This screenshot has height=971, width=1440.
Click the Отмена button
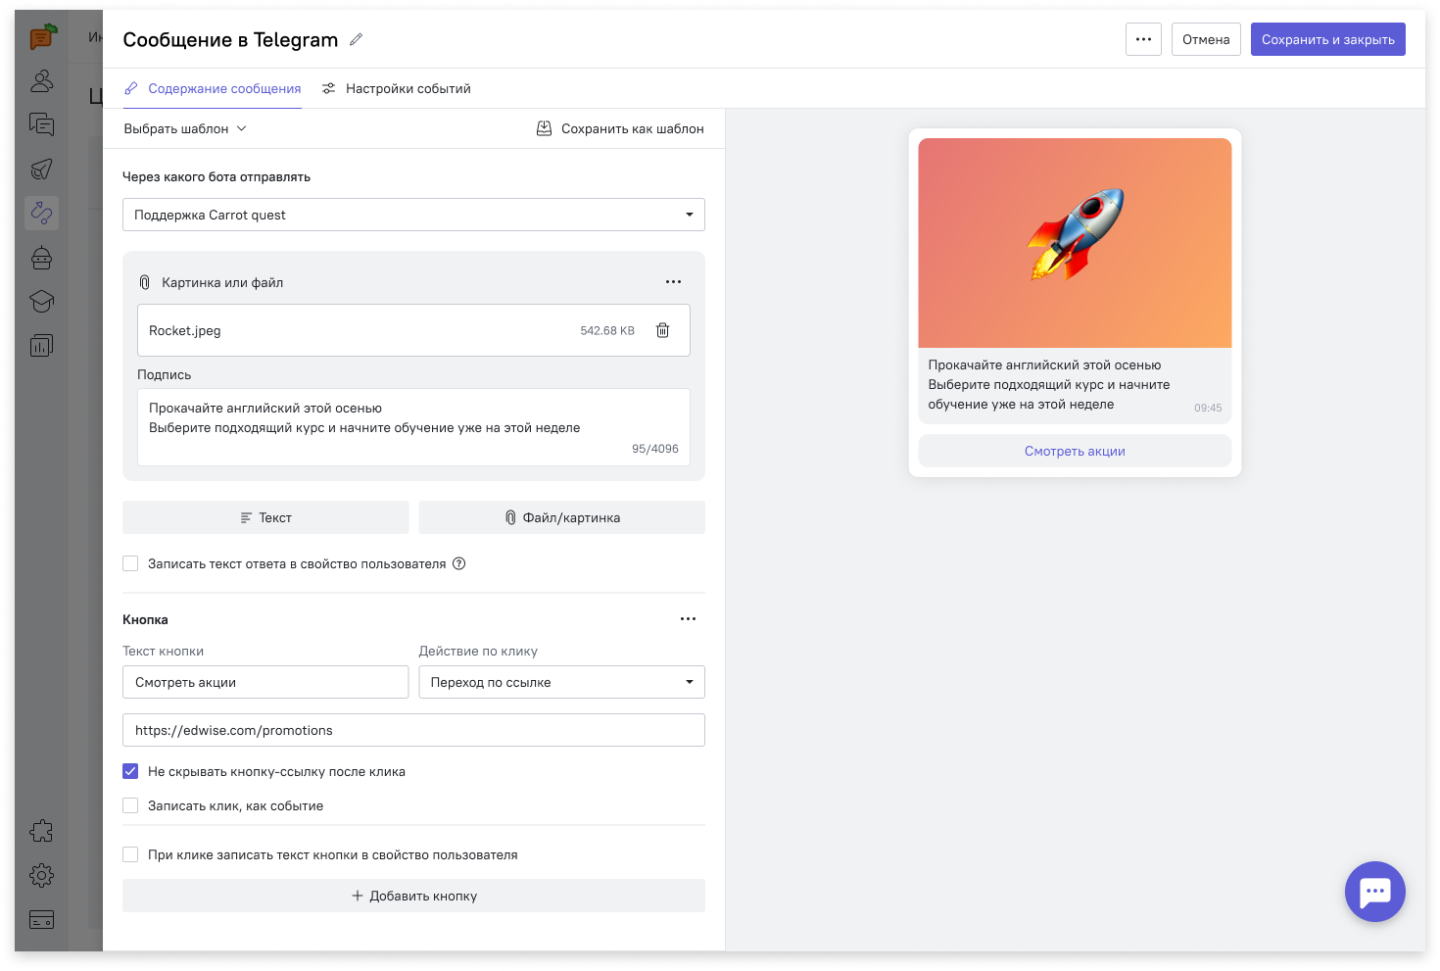pos(1206,40)
